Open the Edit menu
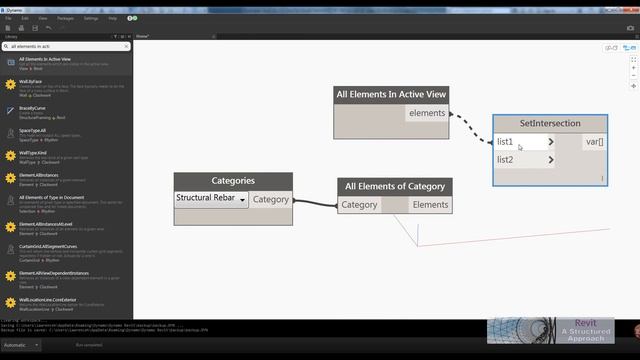 click(25, 18)
